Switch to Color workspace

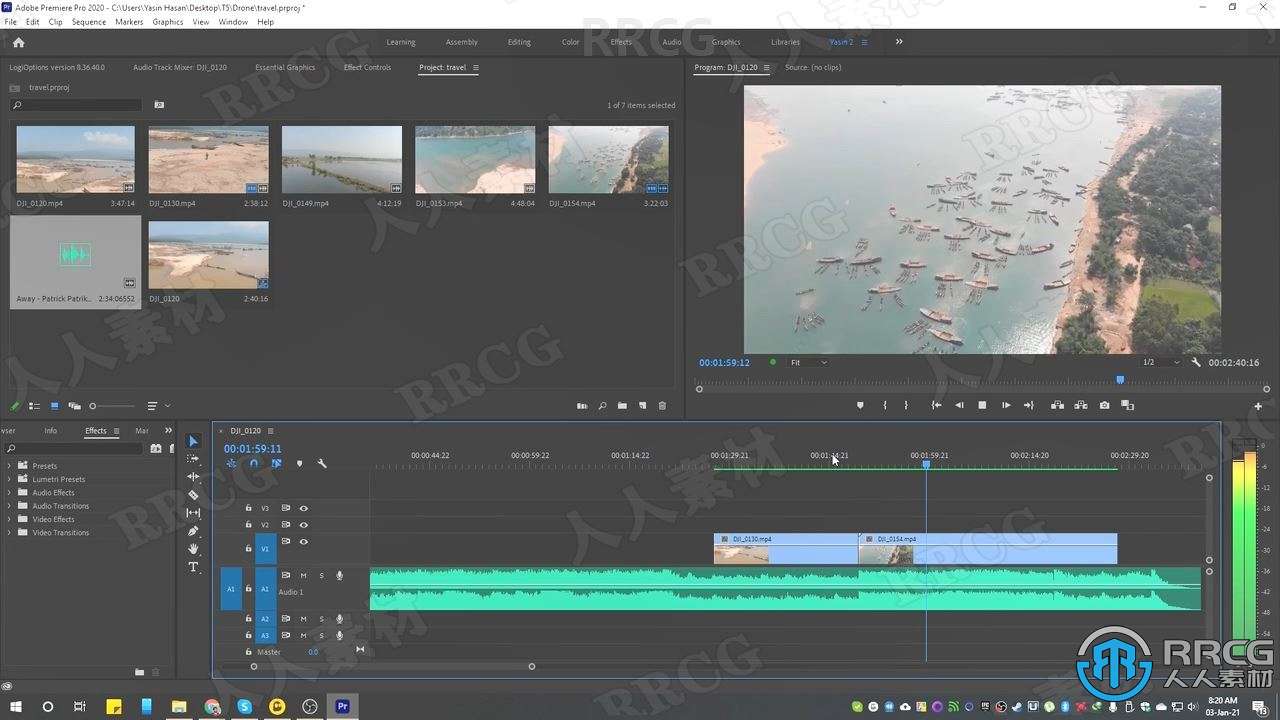(x=570, y=42)
